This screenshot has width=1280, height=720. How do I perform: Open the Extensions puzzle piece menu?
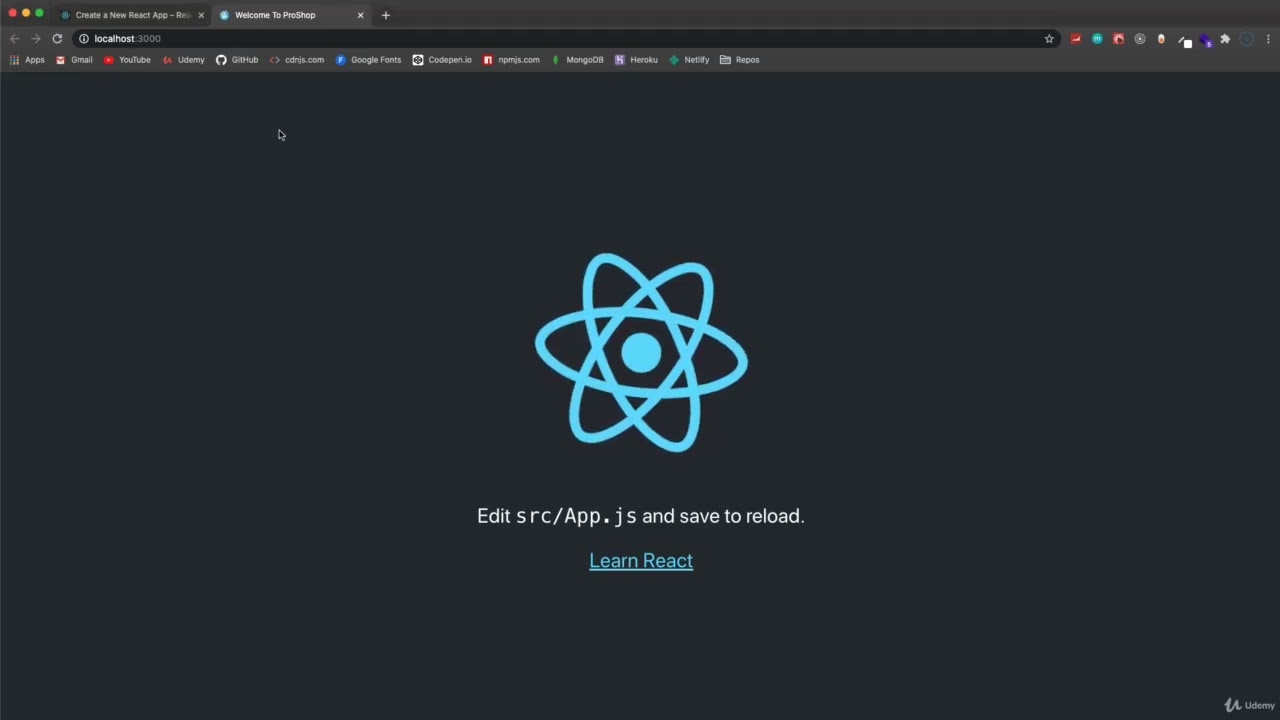coord(1225,39)
